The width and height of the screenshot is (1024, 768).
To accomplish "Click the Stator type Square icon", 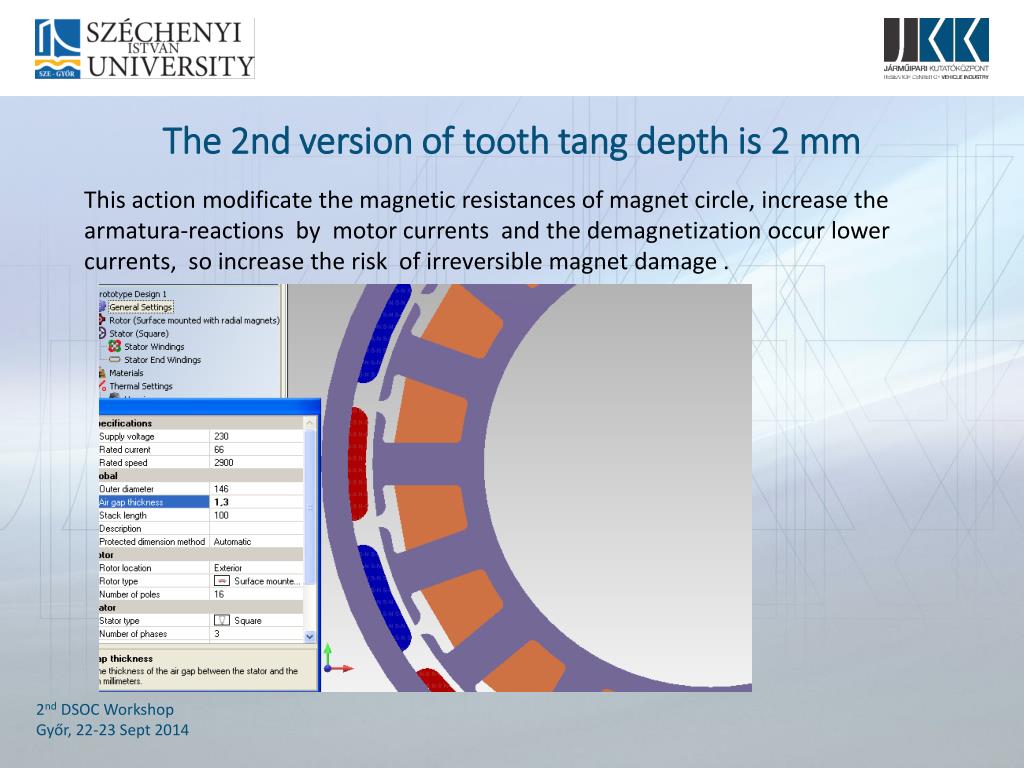I will (222, 620).
